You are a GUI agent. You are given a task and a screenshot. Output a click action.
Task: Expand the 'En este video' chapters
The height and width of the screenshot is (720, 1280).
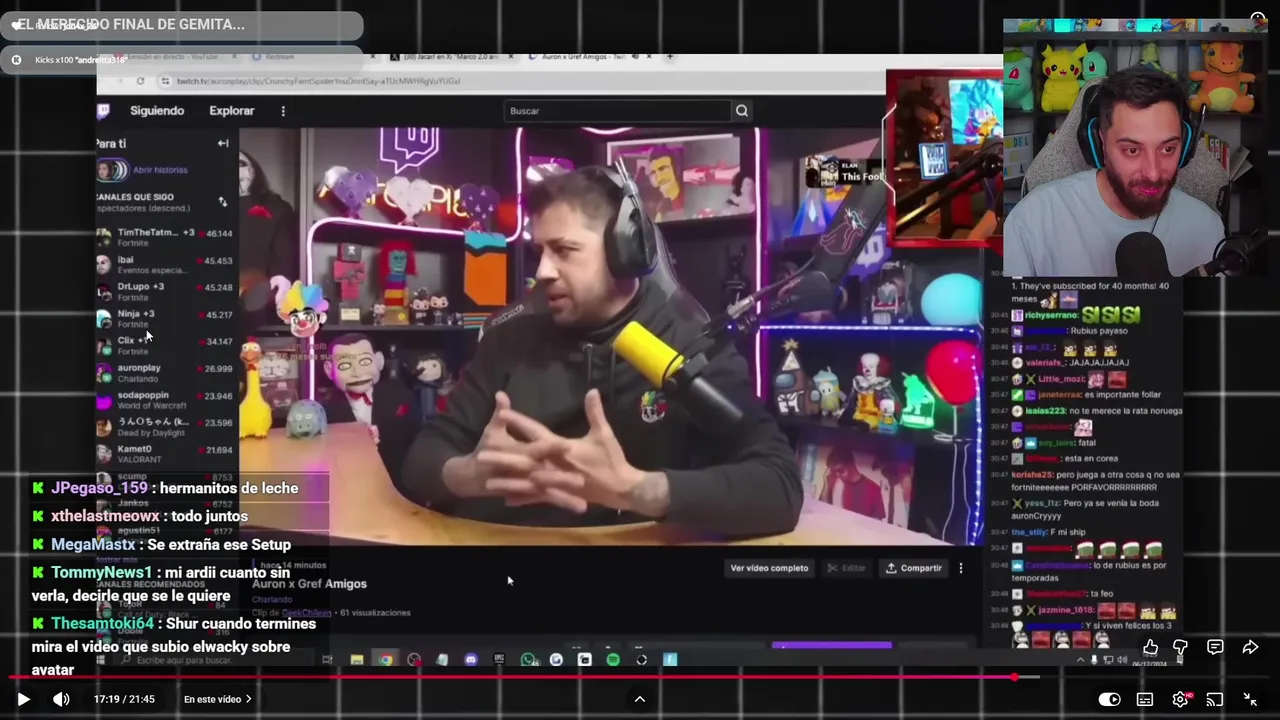tap(218, 699)
